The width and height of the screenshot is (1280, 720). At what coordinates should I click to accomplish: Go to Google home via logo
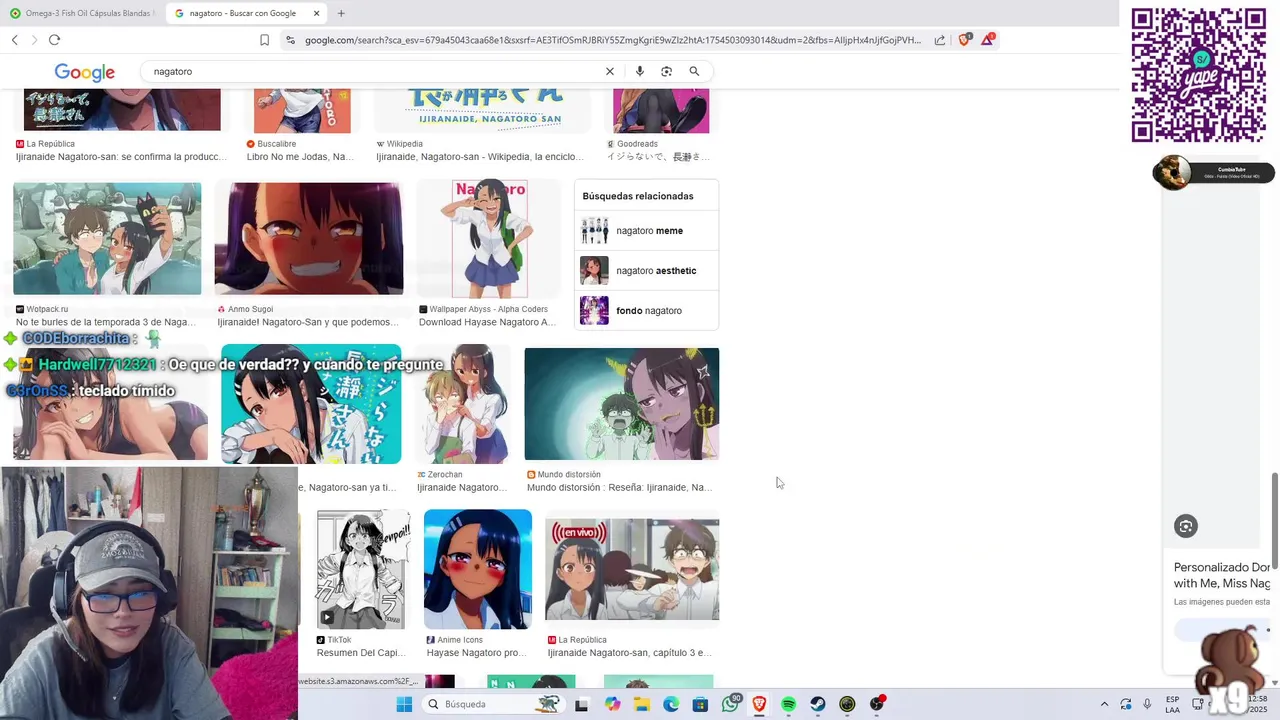point(85,72)
